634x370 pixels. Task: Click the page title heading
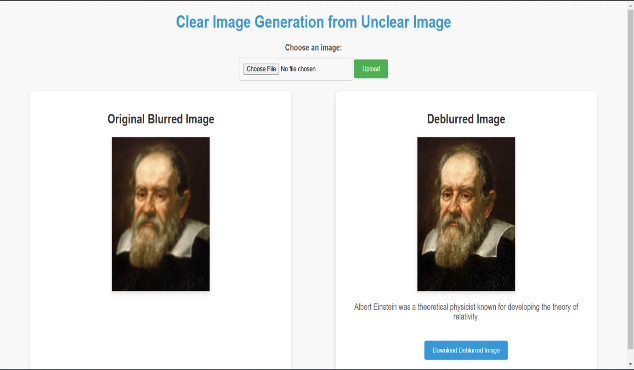tap(313, 22)
